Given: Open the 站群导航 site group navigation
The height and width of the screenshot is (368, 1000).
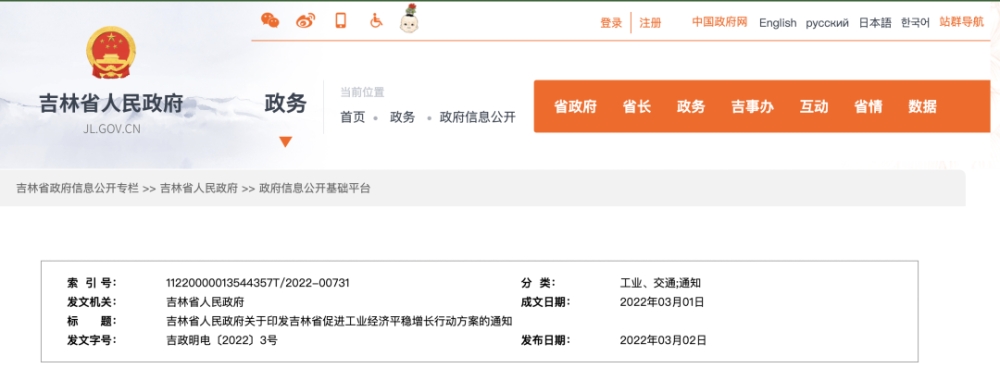Looking at the screenshot, I should (962, 22).
